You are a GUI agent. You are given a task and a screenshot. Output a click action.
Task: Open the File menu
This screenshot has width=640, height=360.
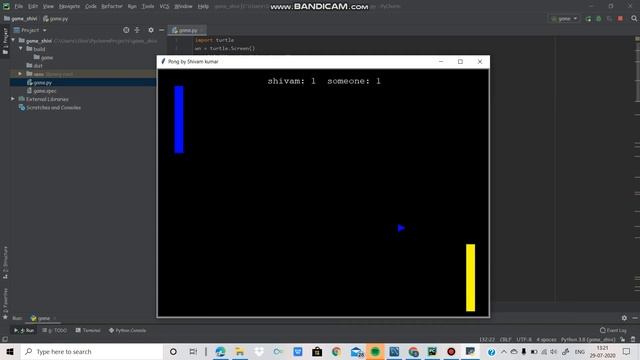(x=19, y=6)
